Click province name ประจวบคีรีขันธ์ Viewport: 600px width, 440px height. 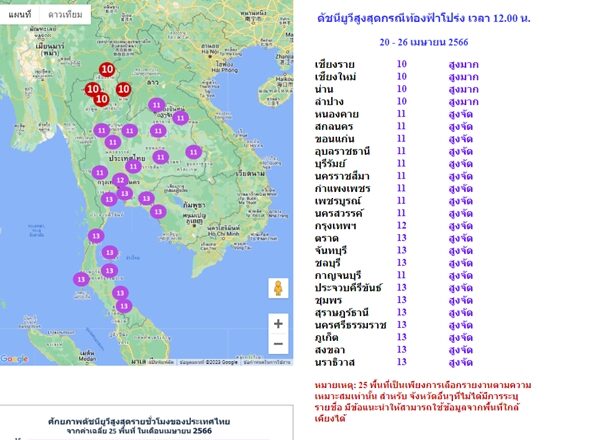pyautogui.click(x=348, y=288)
